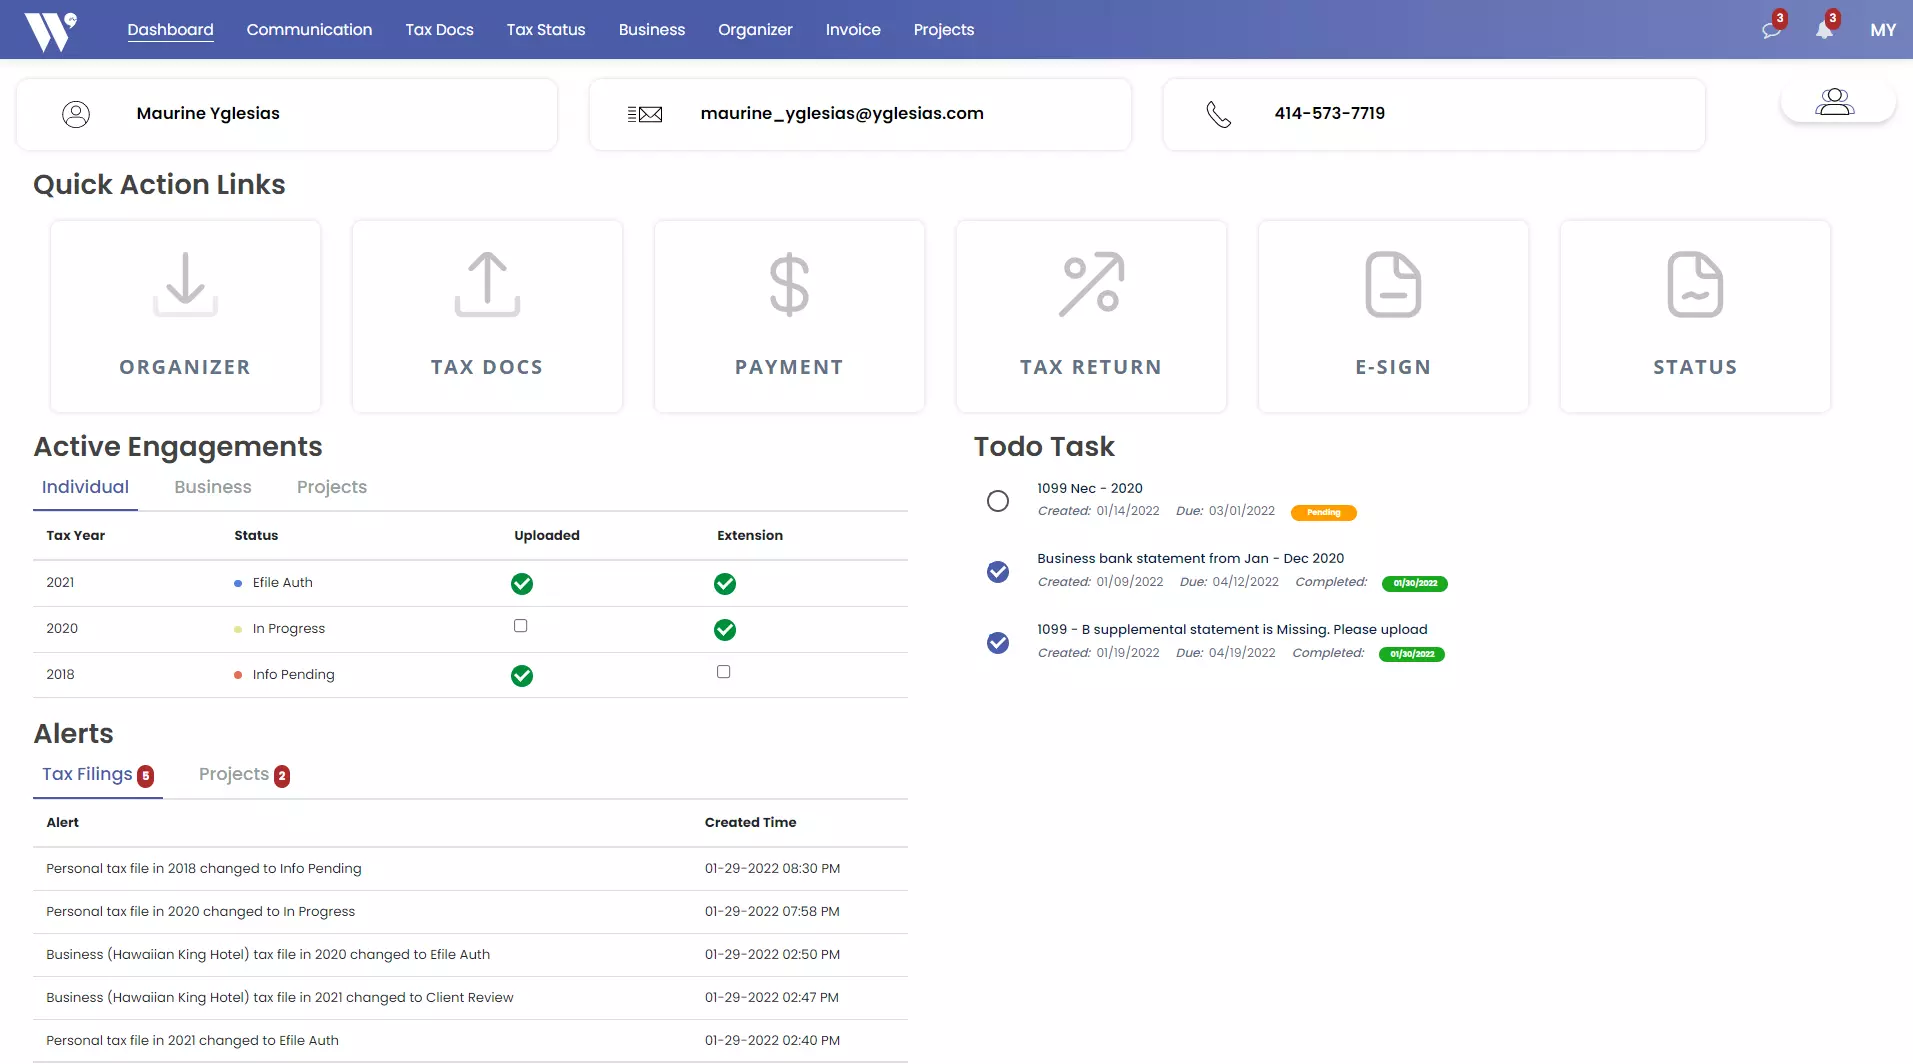The width and height of the screenshot is (1913, 1064).
Task: Click the Hawaiian King Hotel Client Review alert
Action: [x=280, y=998]
